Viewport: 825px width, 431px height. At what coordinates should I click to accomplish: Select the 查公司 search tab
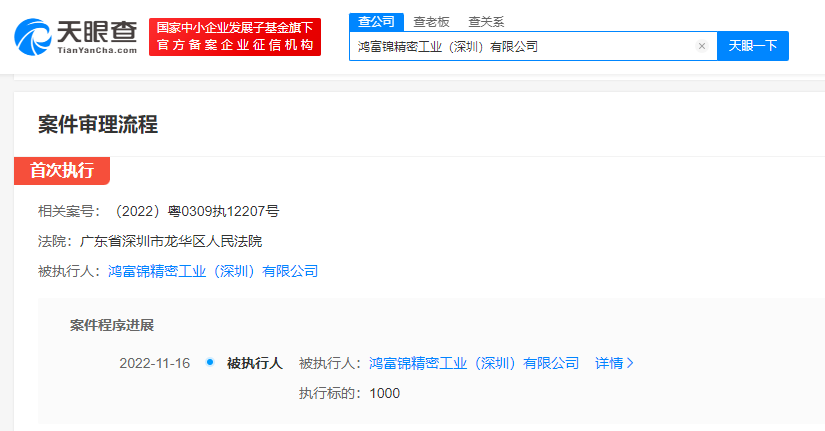(376, 22)
